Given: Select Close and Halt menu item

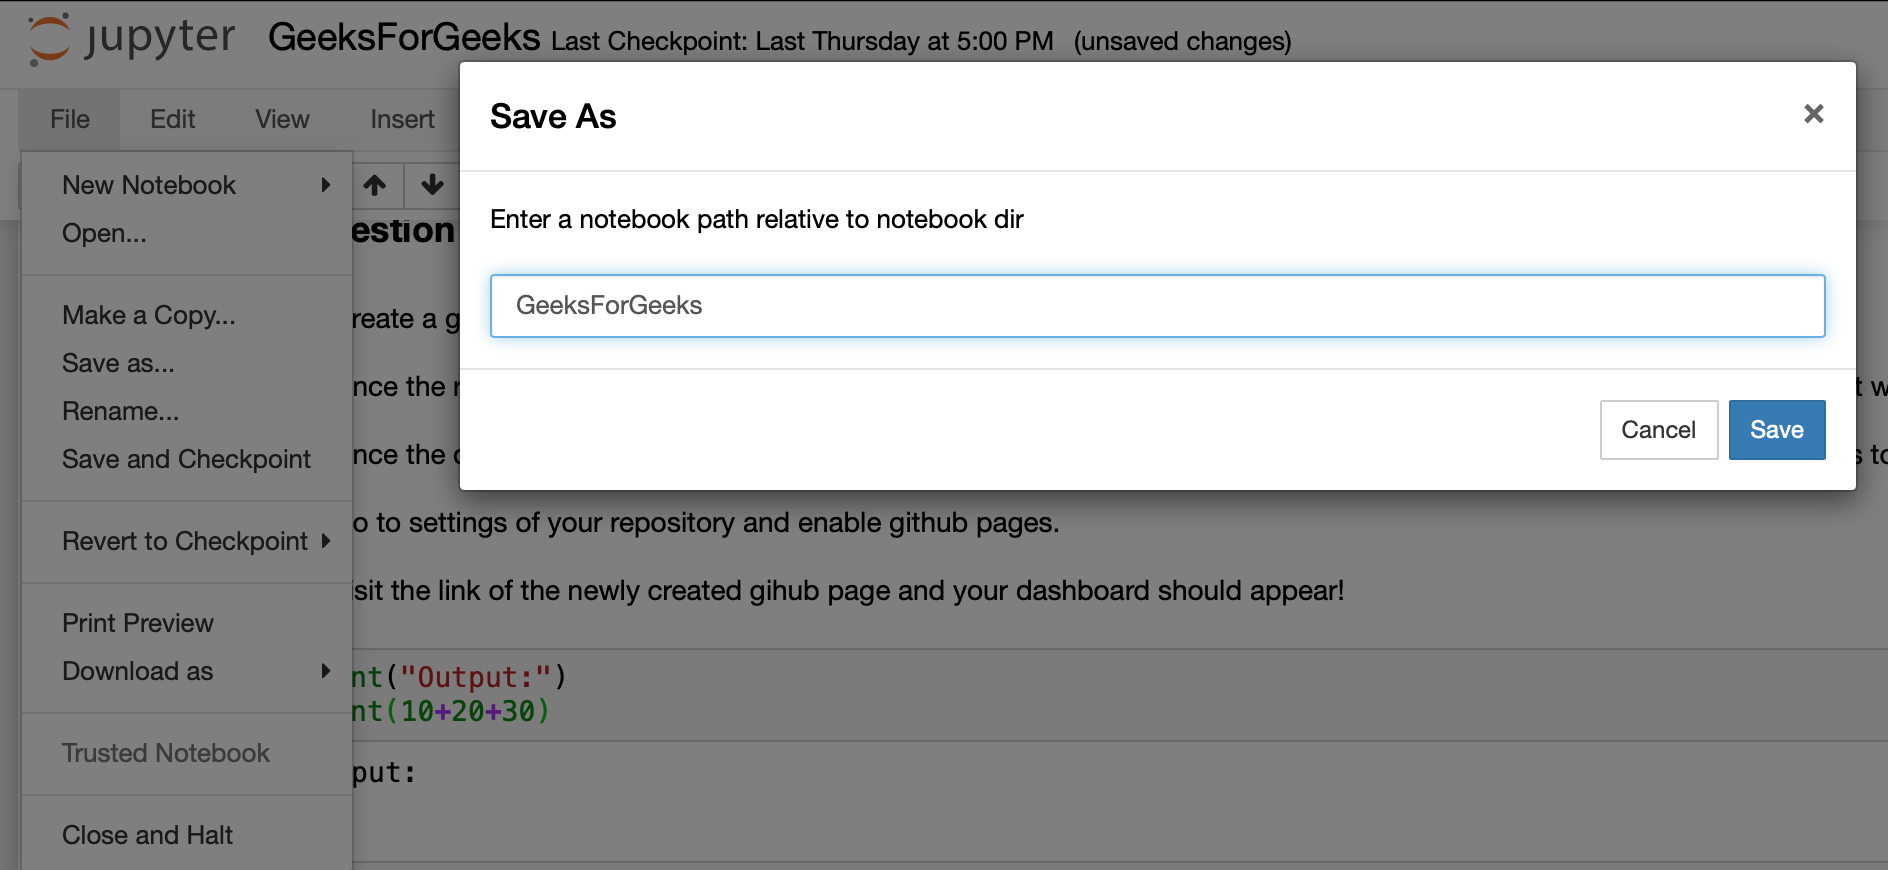Looking at the screenshot, I should [x=147, y=835].
